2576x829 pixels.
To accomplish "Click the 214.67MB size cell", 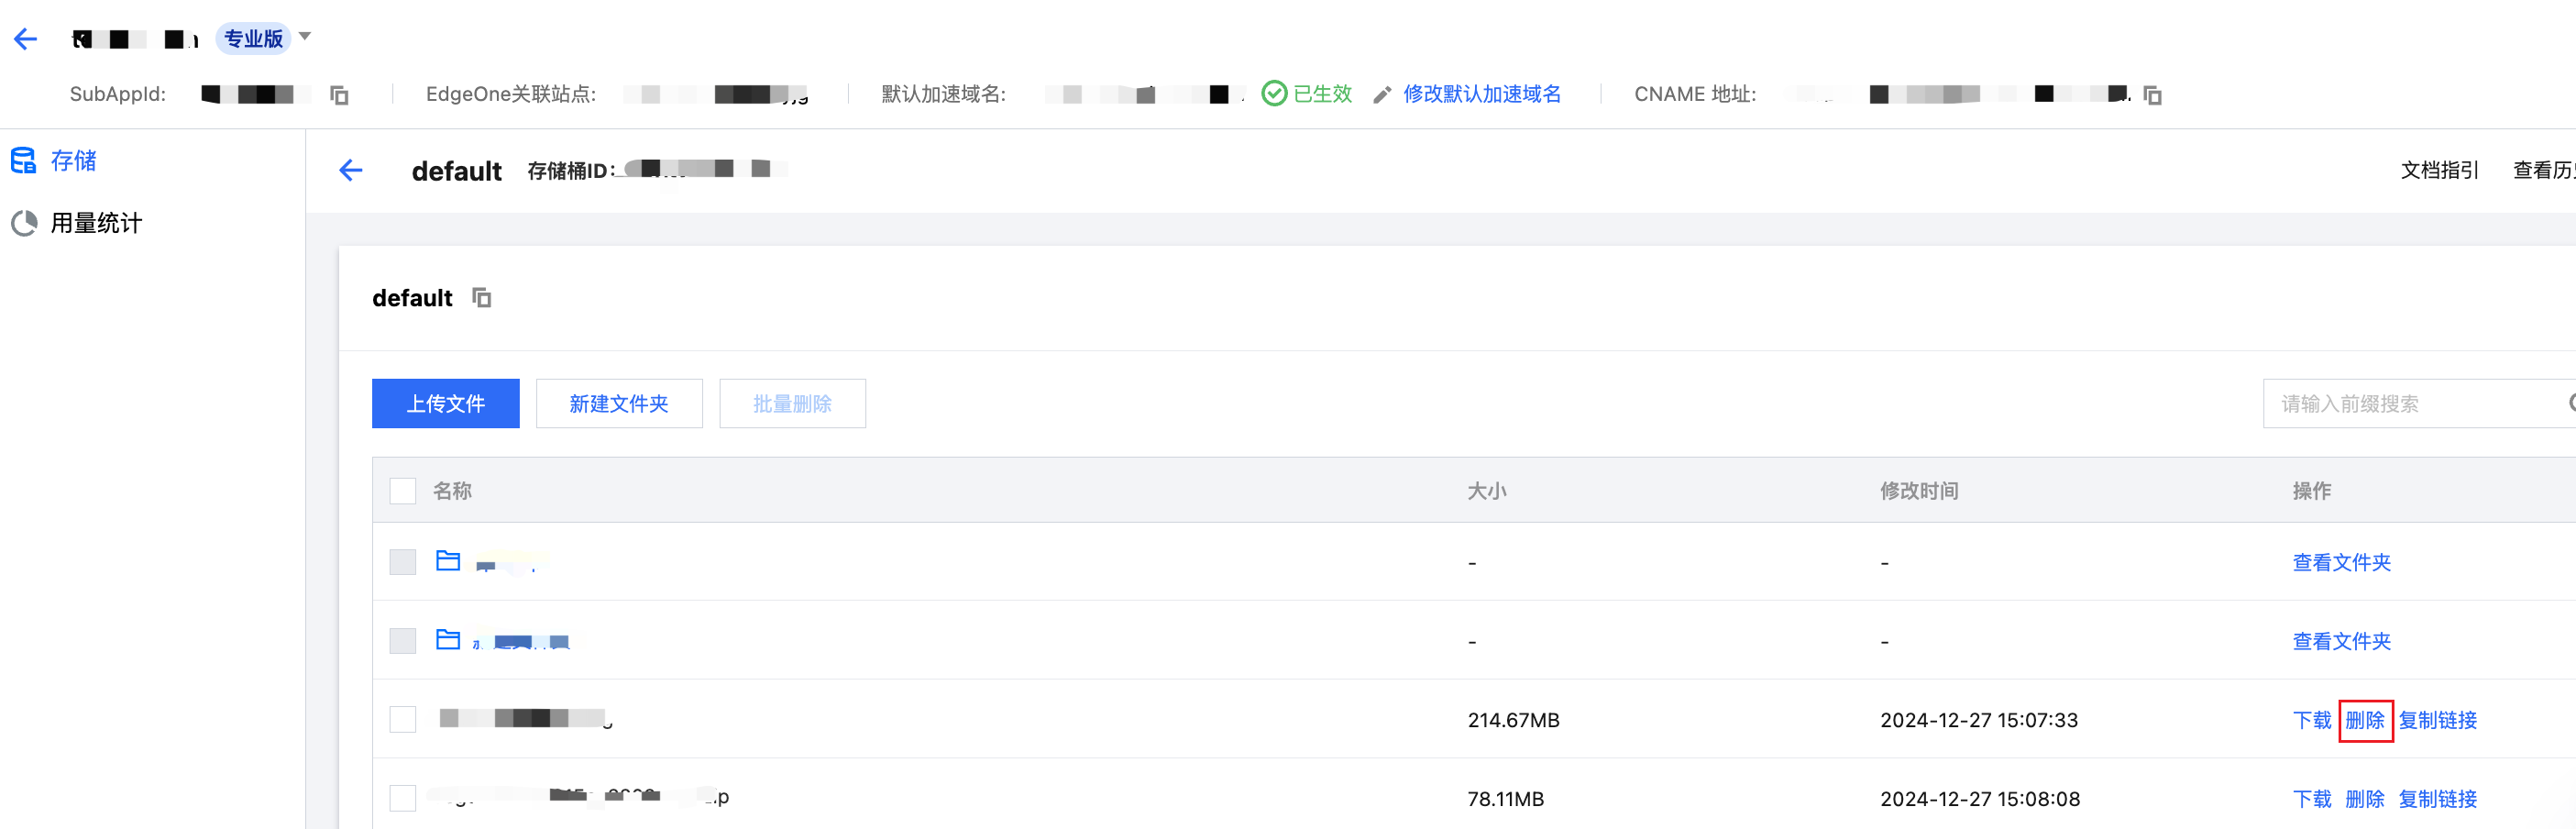I will point(1513,721).
